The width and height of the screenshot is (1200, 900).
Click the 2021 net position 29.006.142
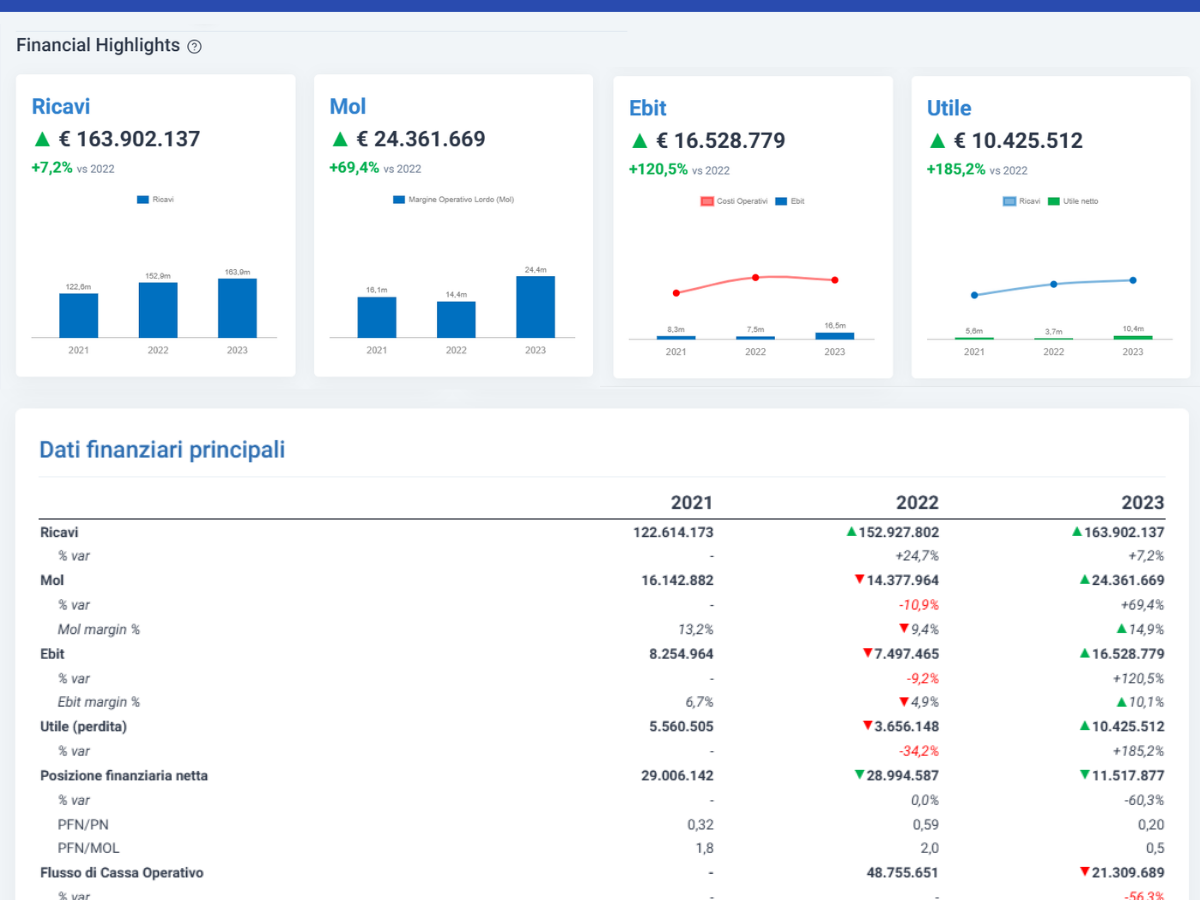pyautogui.click(x=677, y=775)
